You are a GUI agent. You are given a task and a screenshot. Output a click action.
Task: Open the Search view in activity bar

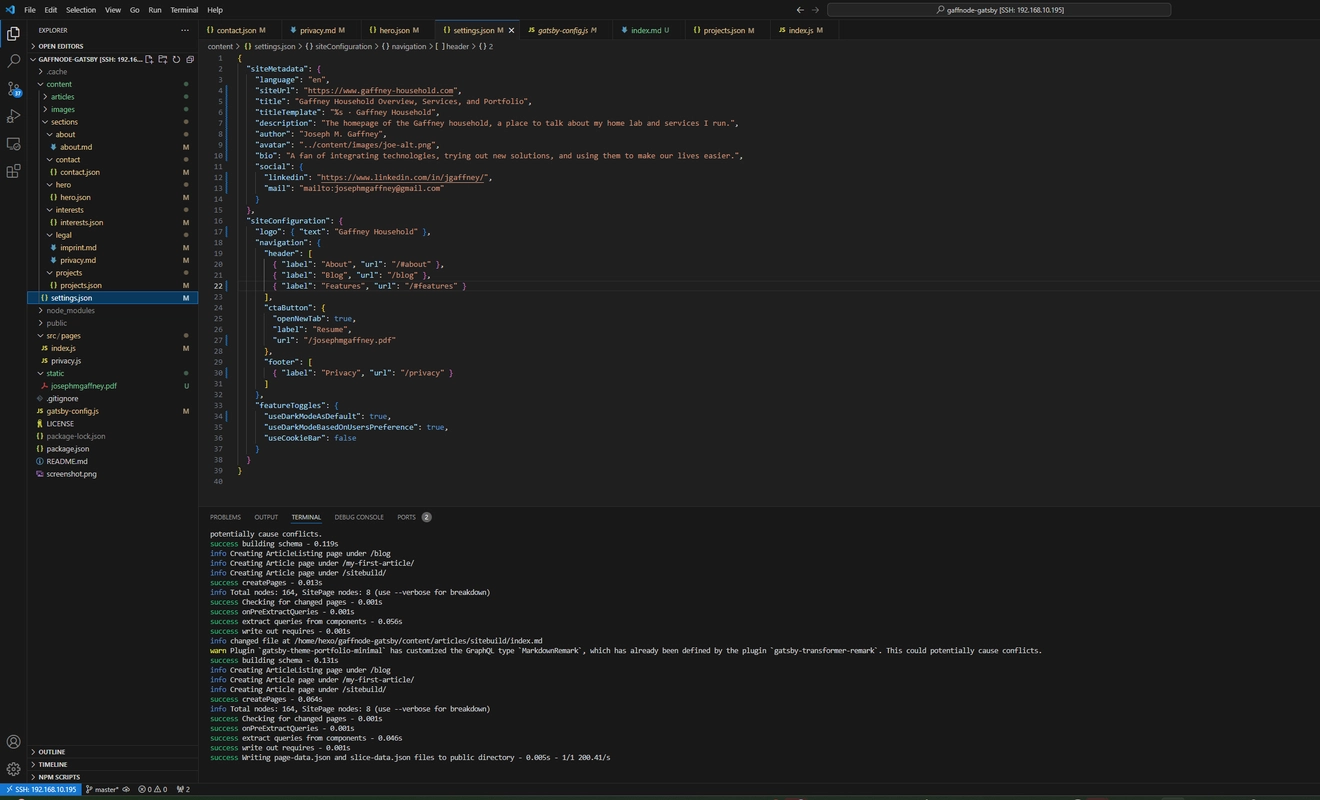tap(13, 61)
